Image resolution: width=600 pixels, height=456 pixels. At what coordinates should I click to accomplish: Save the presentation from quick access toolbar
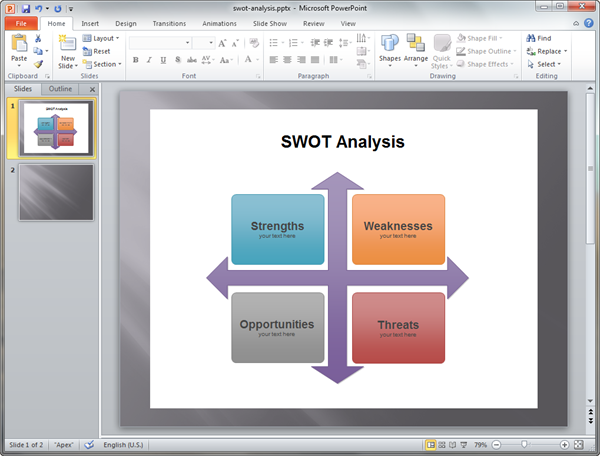[25, 7]
